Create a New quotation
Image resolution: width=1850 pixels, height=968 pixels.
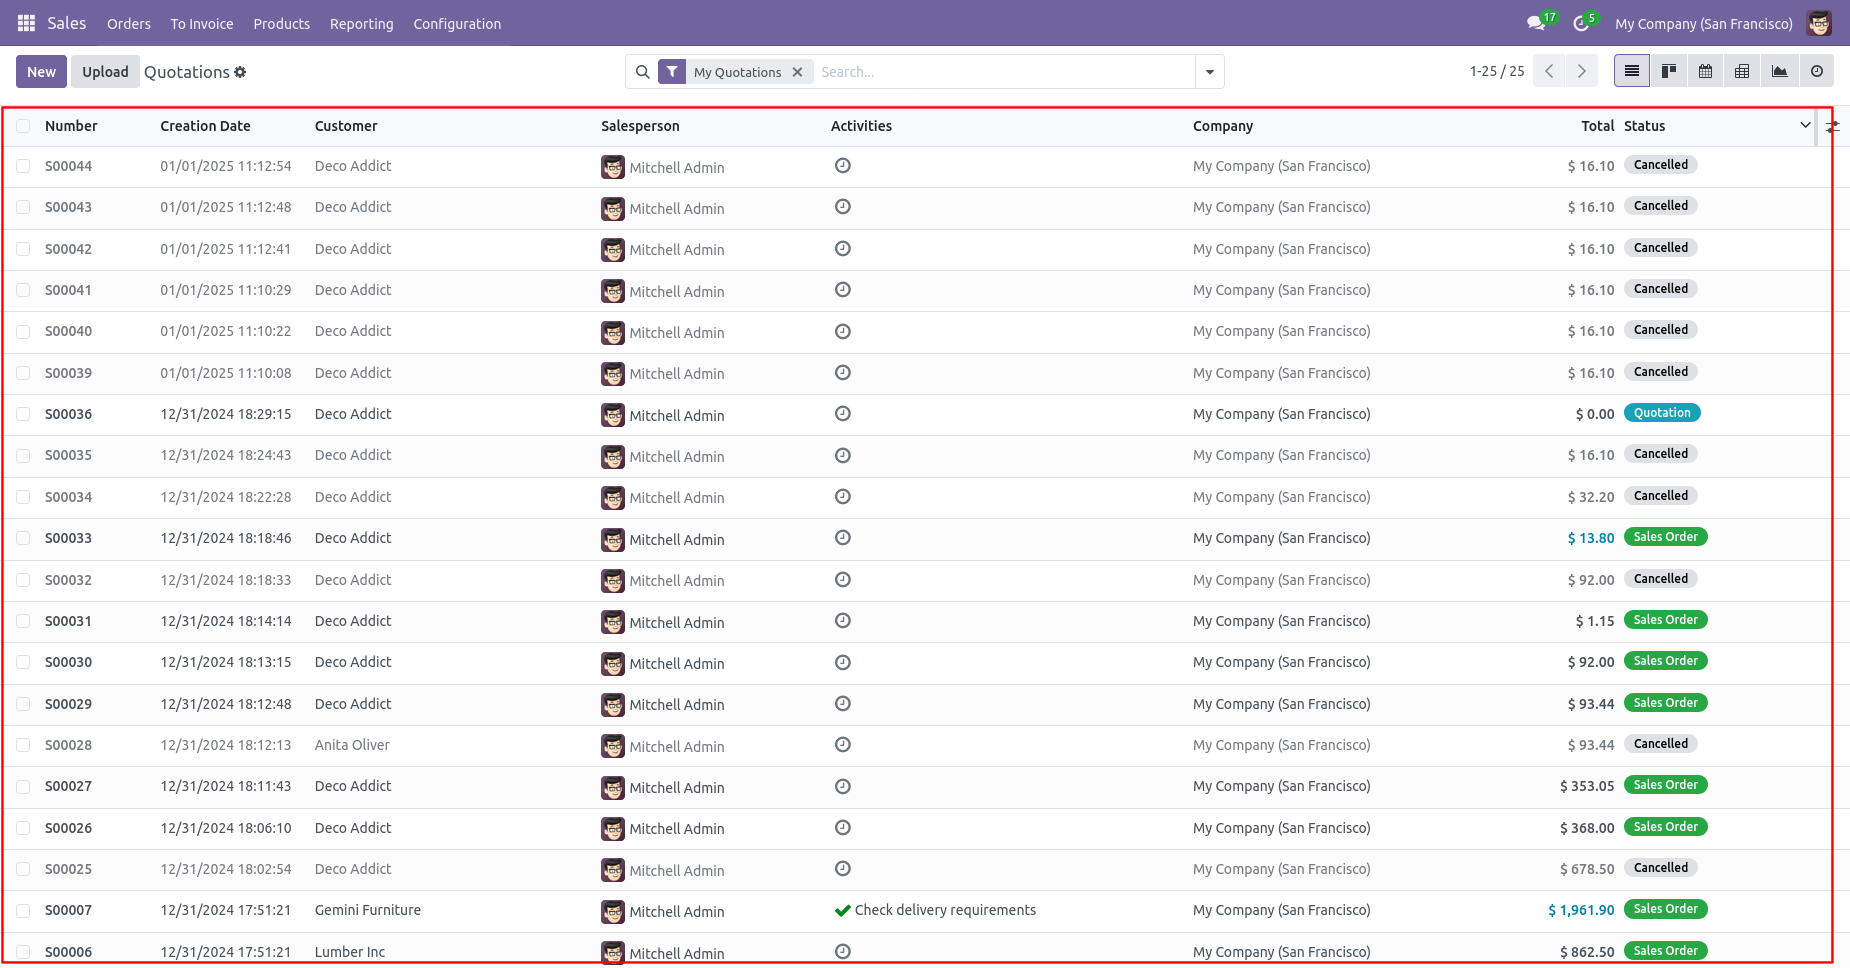point(42,72)
